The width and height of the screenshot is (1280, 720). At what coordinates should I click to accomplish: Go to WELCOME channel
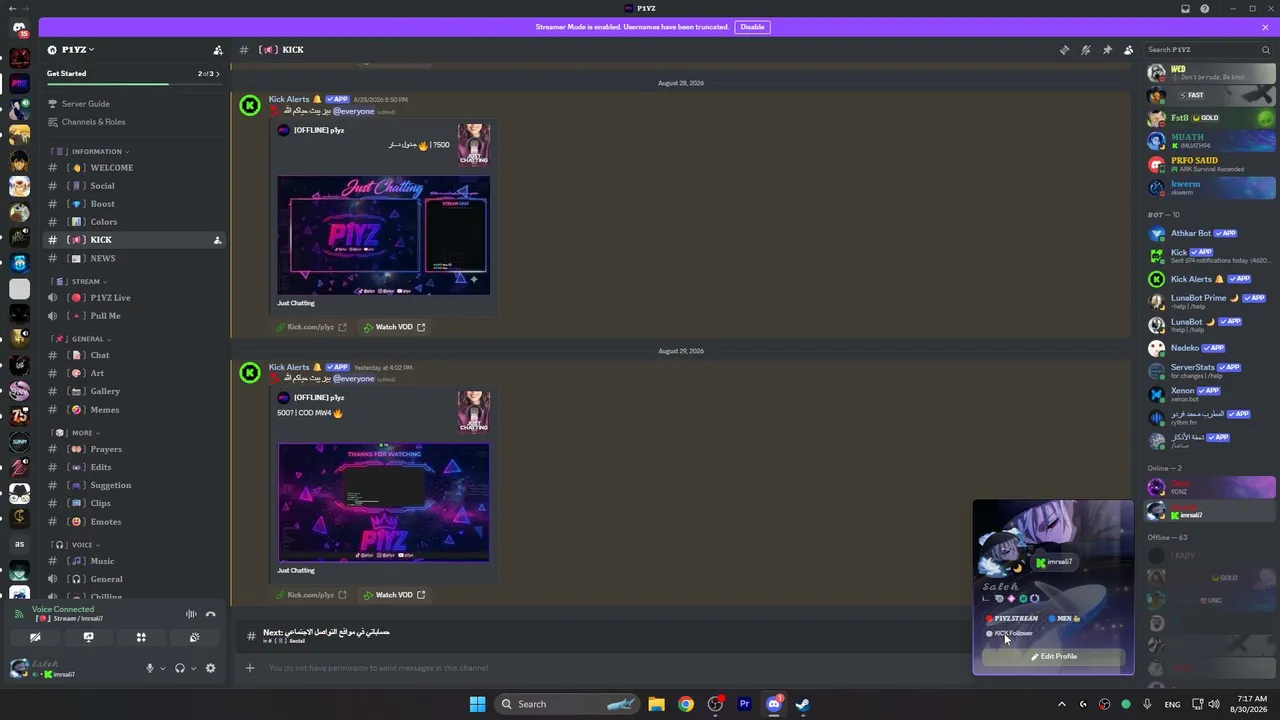point(133,168)
